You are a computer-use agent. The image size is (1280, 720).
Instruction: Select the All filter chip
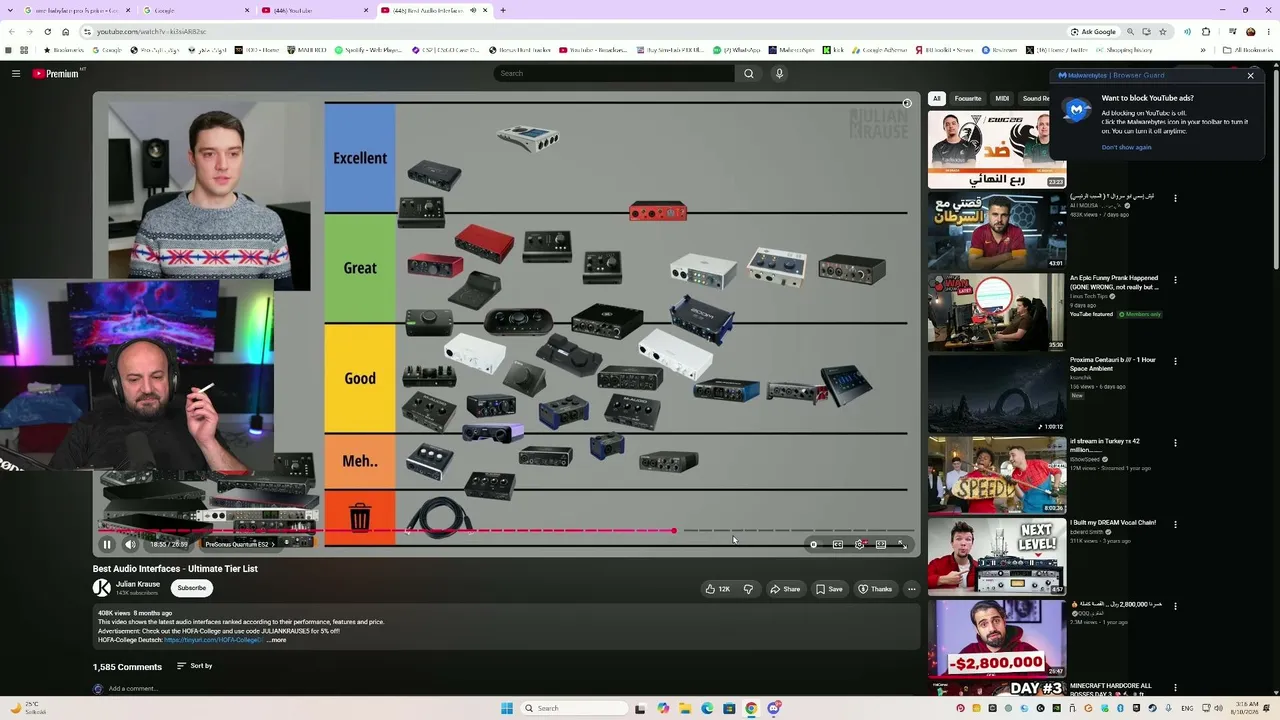[936, 98]
